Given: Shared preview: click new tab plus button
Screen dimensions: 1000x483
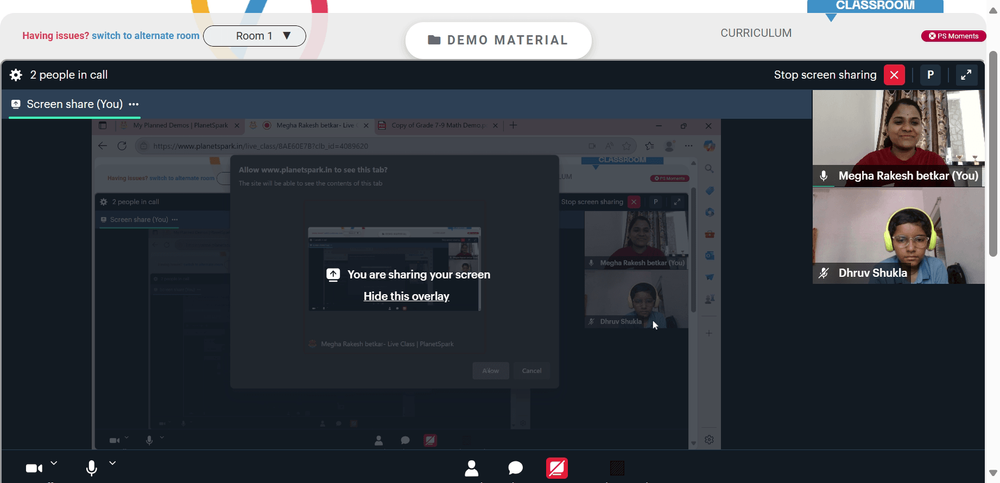Looking at the screenshot, I should (513, 126).
